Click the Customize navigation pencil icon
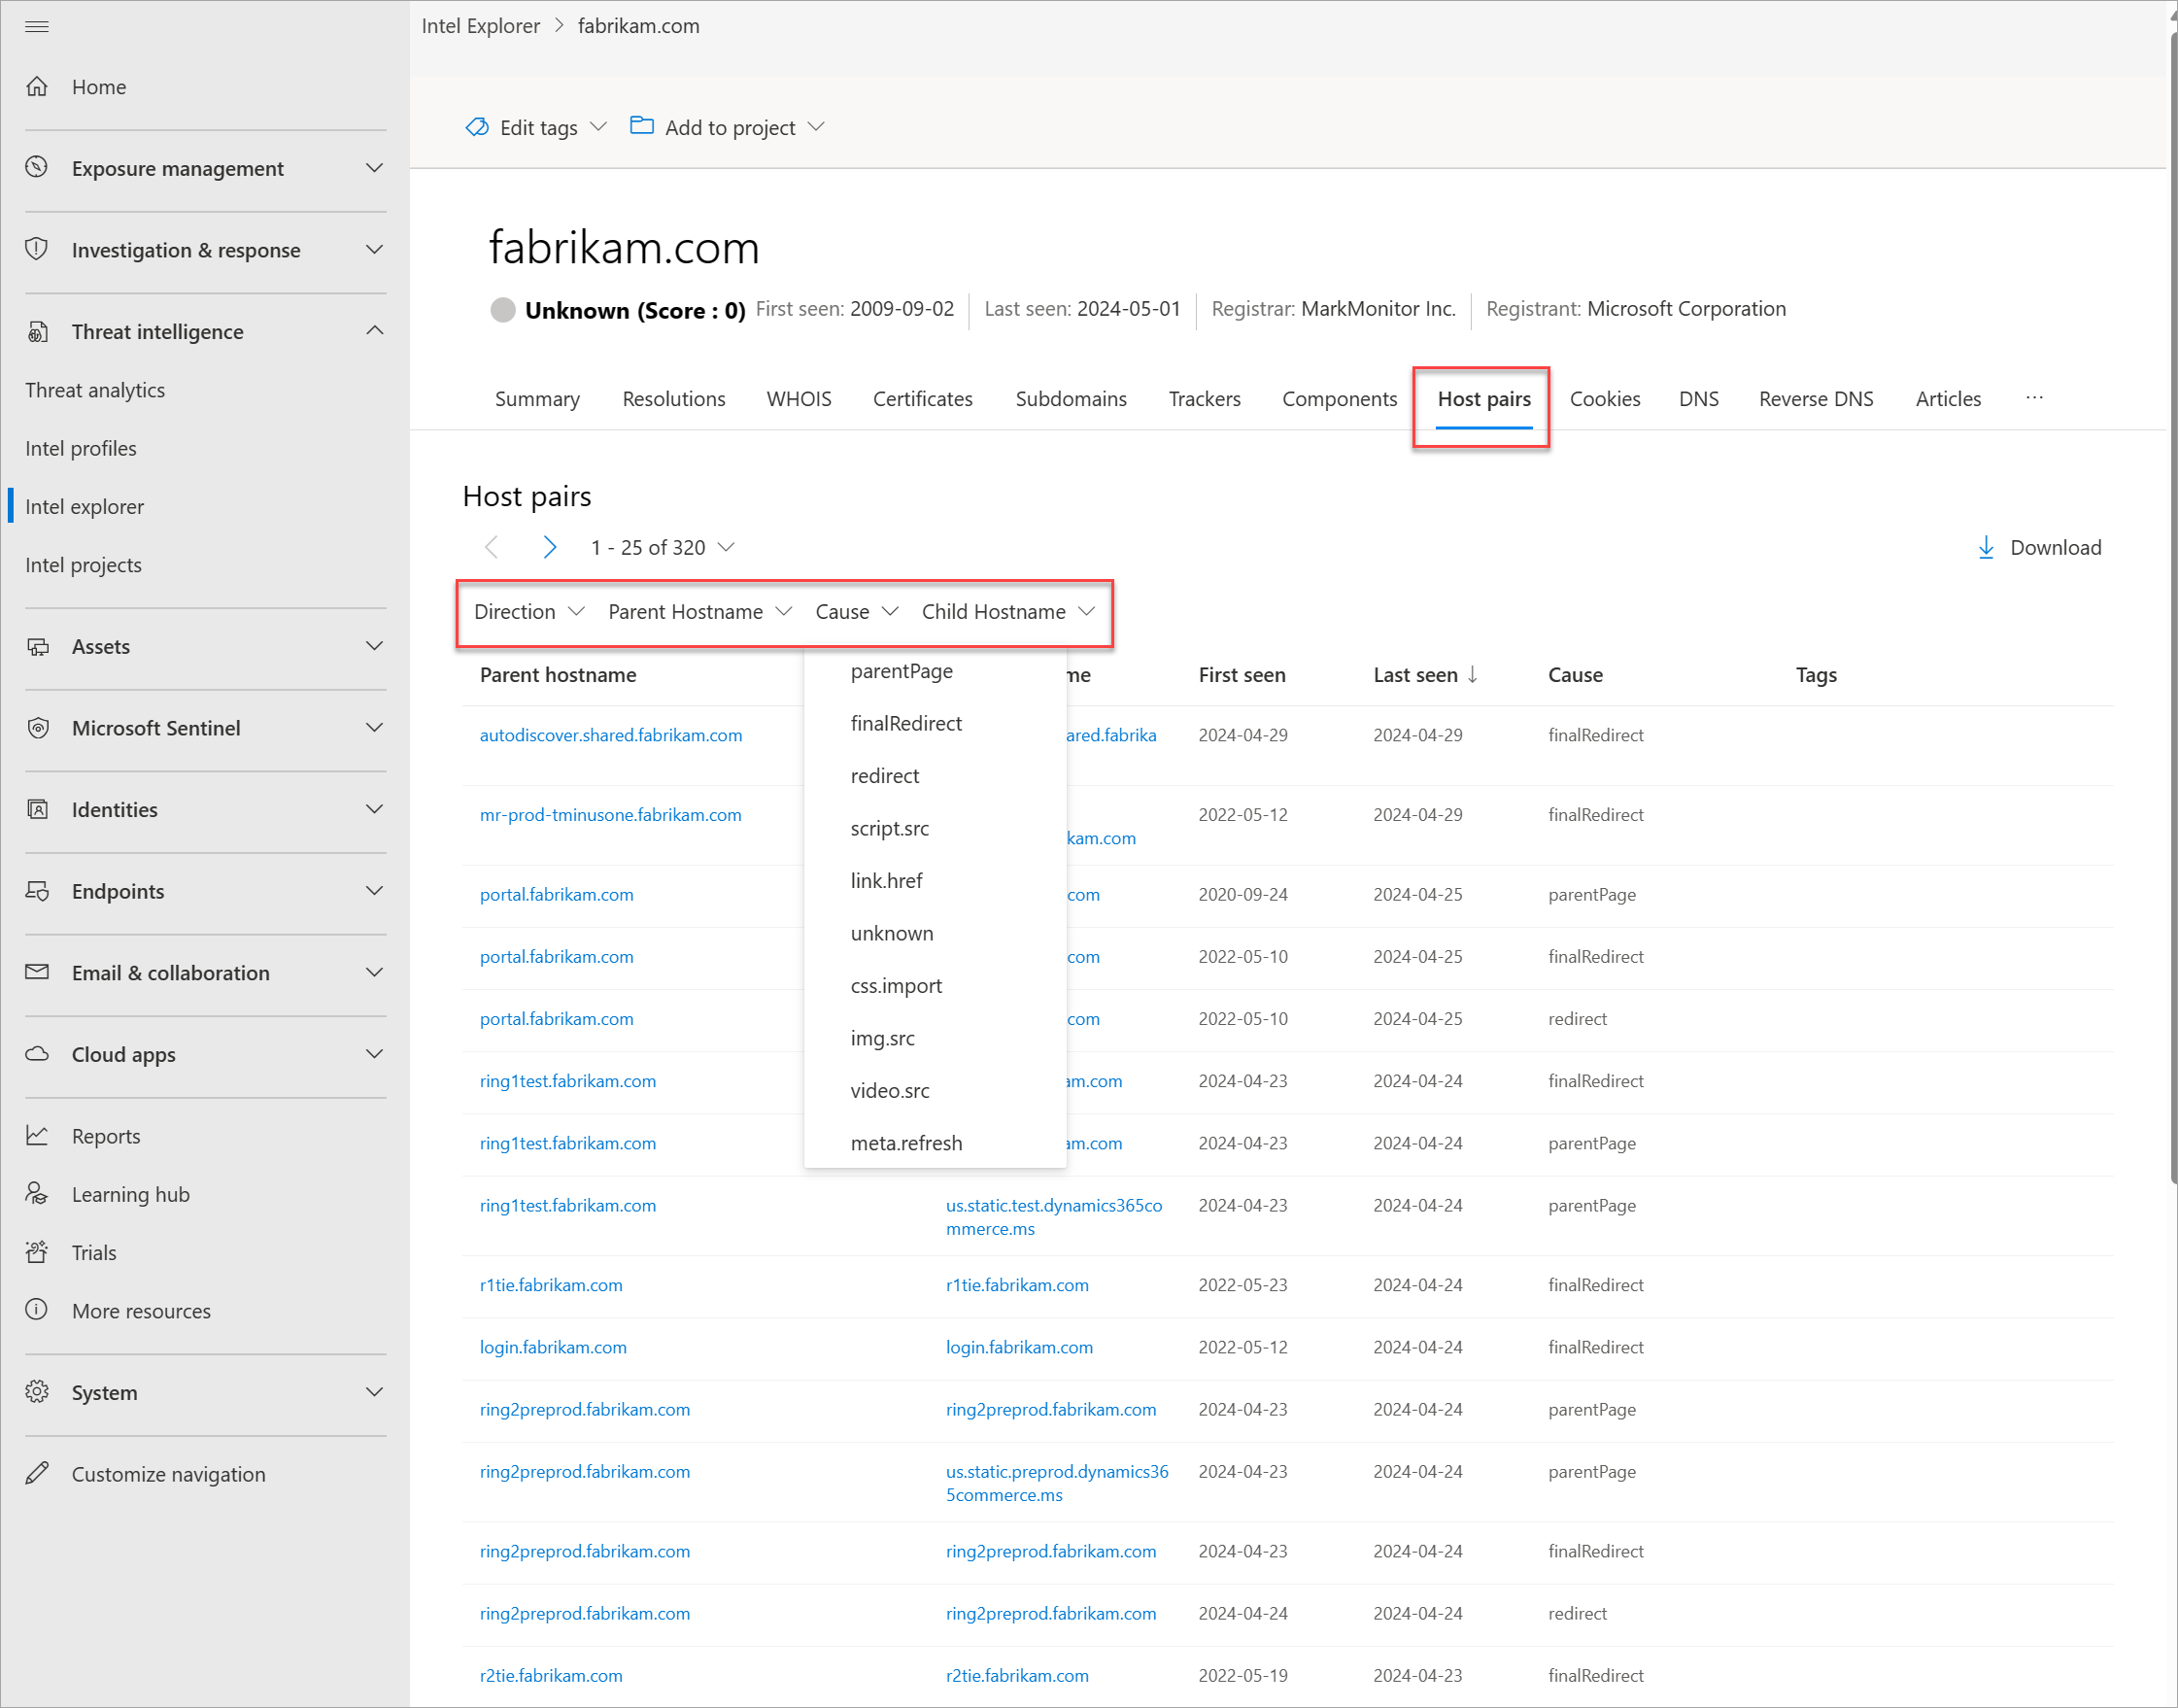 tap(37, 1474)
